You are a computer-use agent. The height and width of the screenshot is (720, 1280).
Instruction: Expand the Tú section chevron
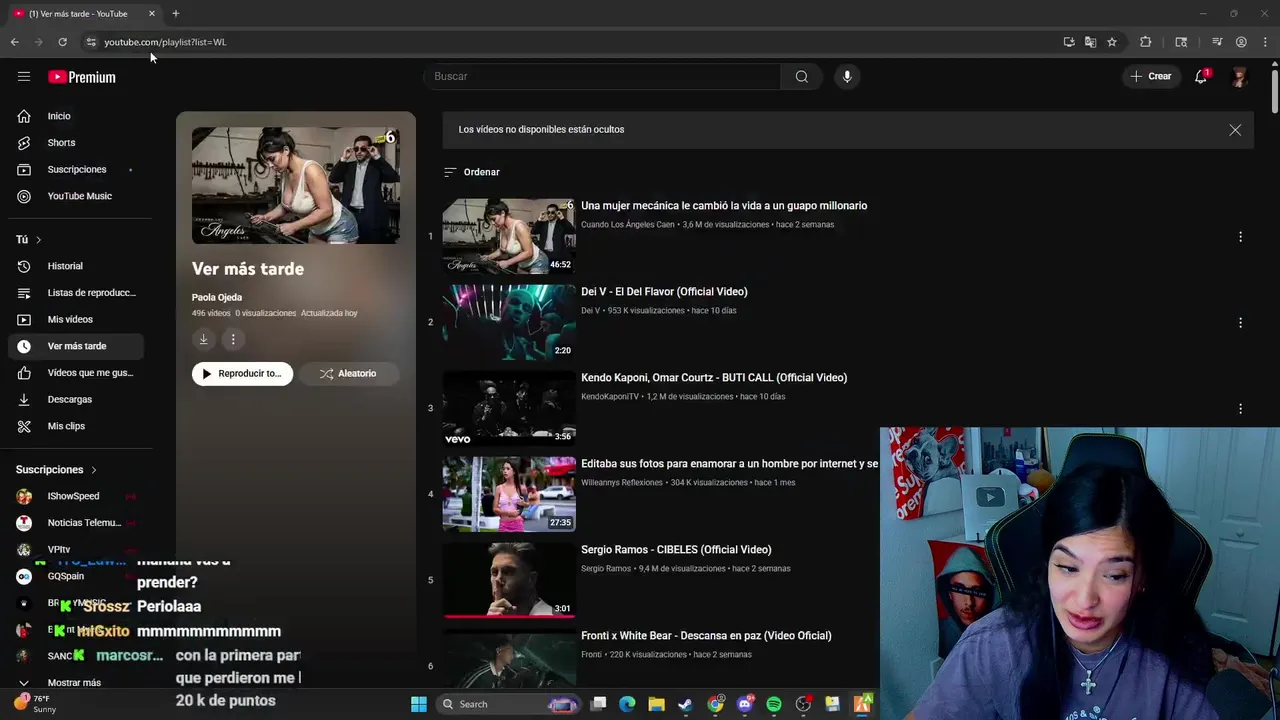[x=38, y=240]
